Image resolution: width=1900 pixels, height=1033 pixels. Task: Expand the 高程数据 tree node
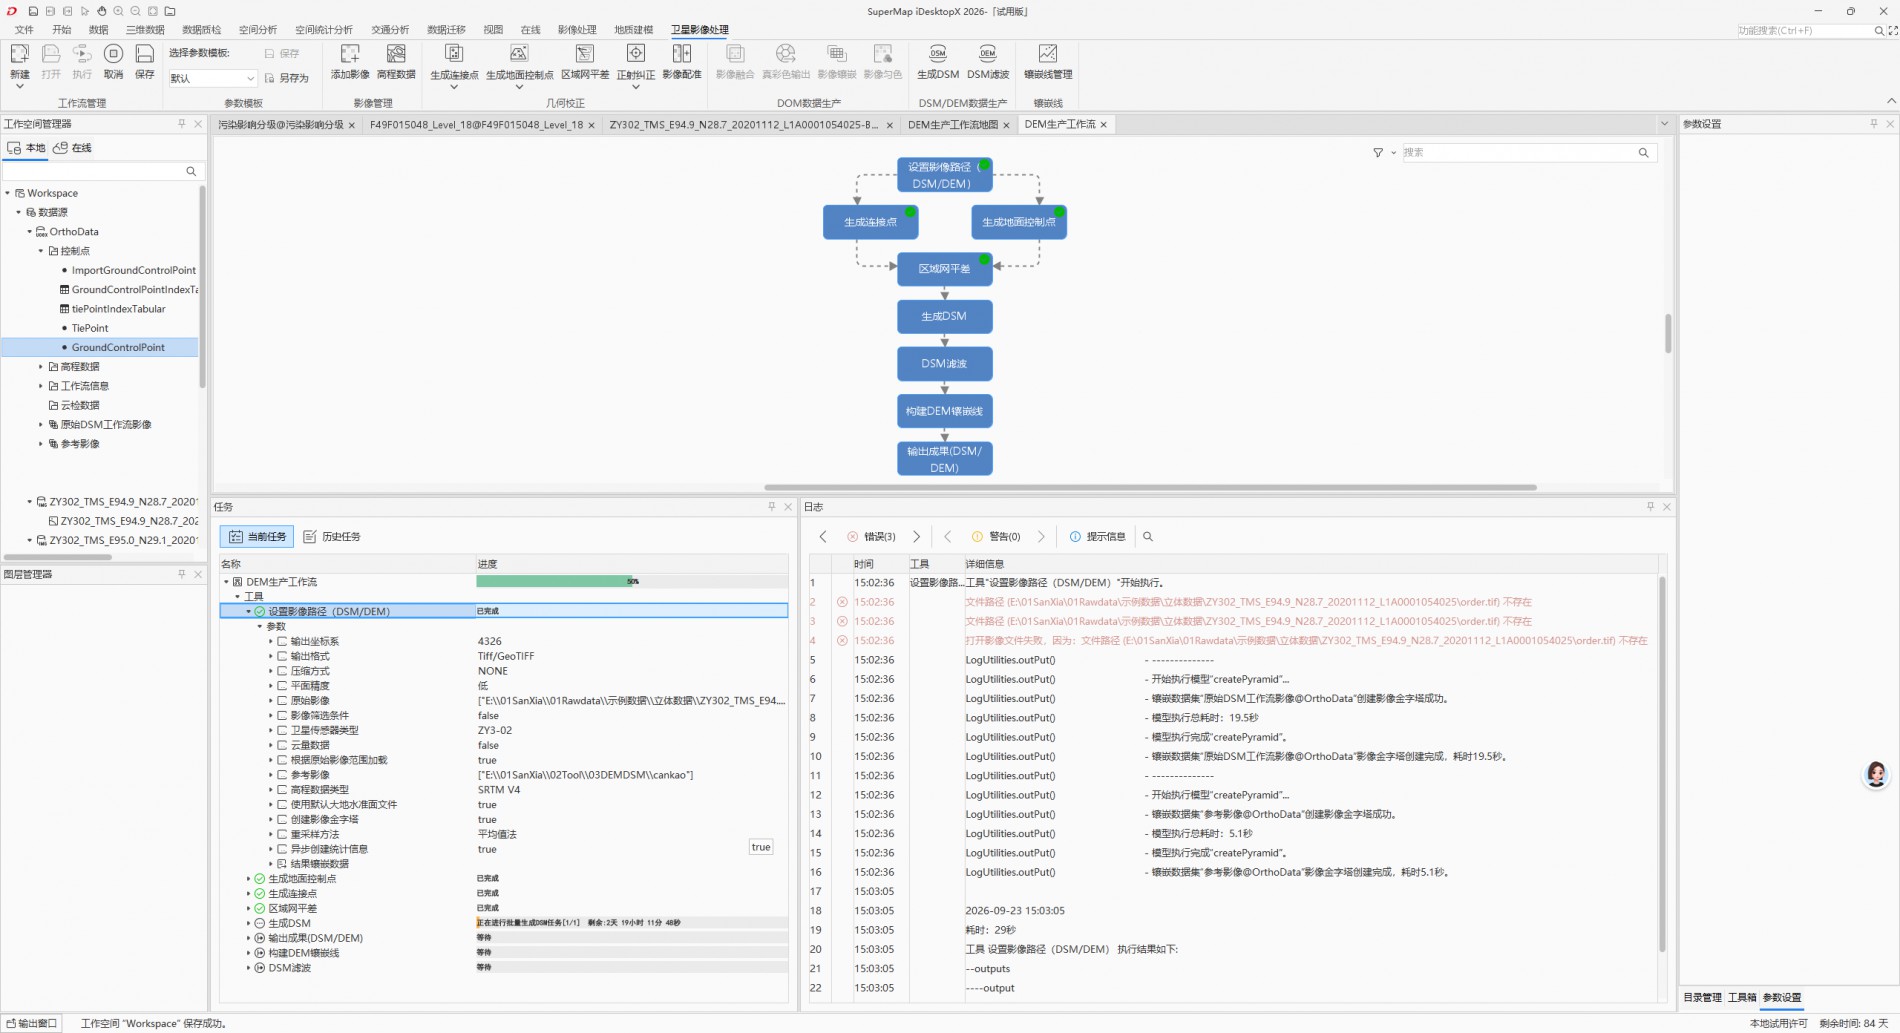point(41,367)
